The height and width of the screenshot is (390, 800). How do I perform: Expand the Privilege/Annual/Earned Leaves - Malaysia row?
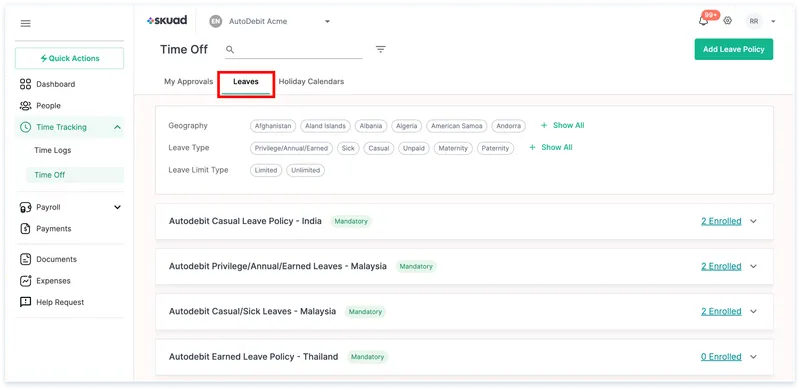tap(754, 266)
